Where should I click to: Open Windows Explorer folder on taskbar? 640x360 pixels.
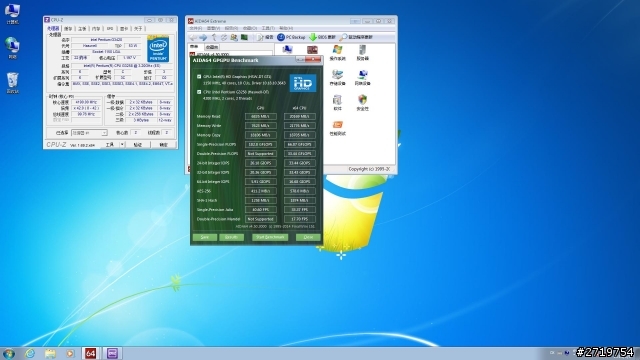click(50, 353)
